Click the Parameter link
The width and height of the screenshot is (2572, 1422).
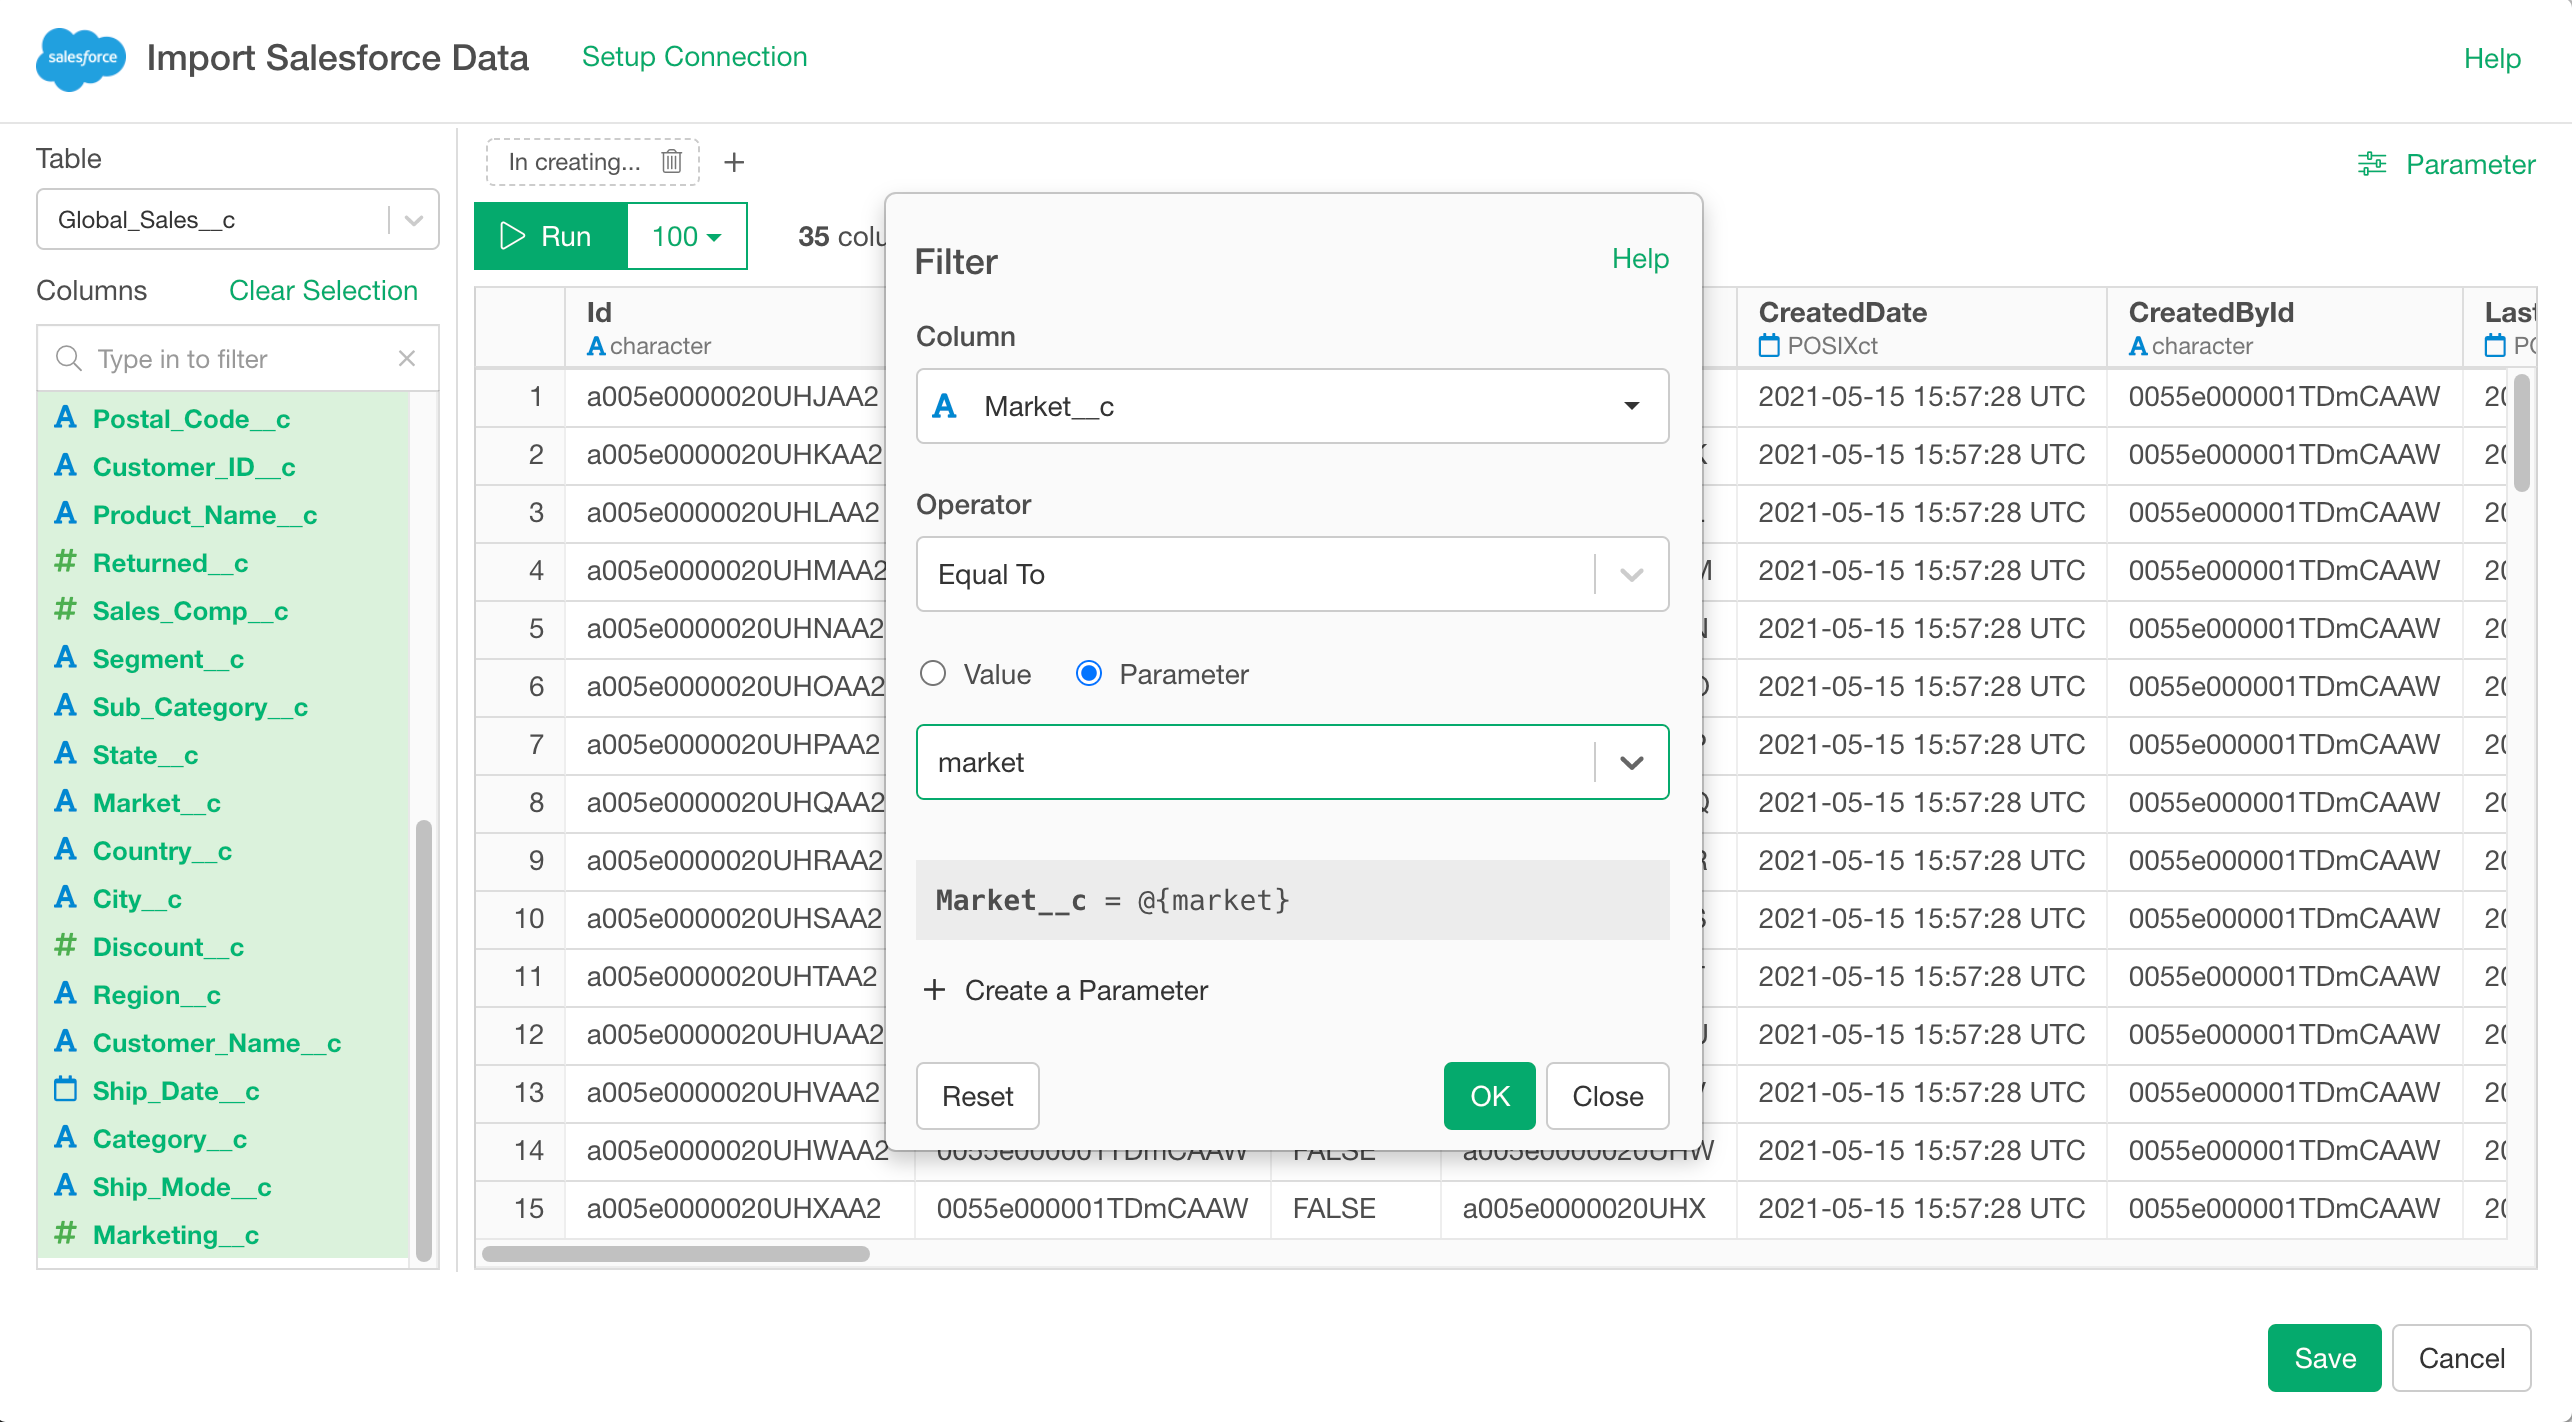pos(2470,164)
